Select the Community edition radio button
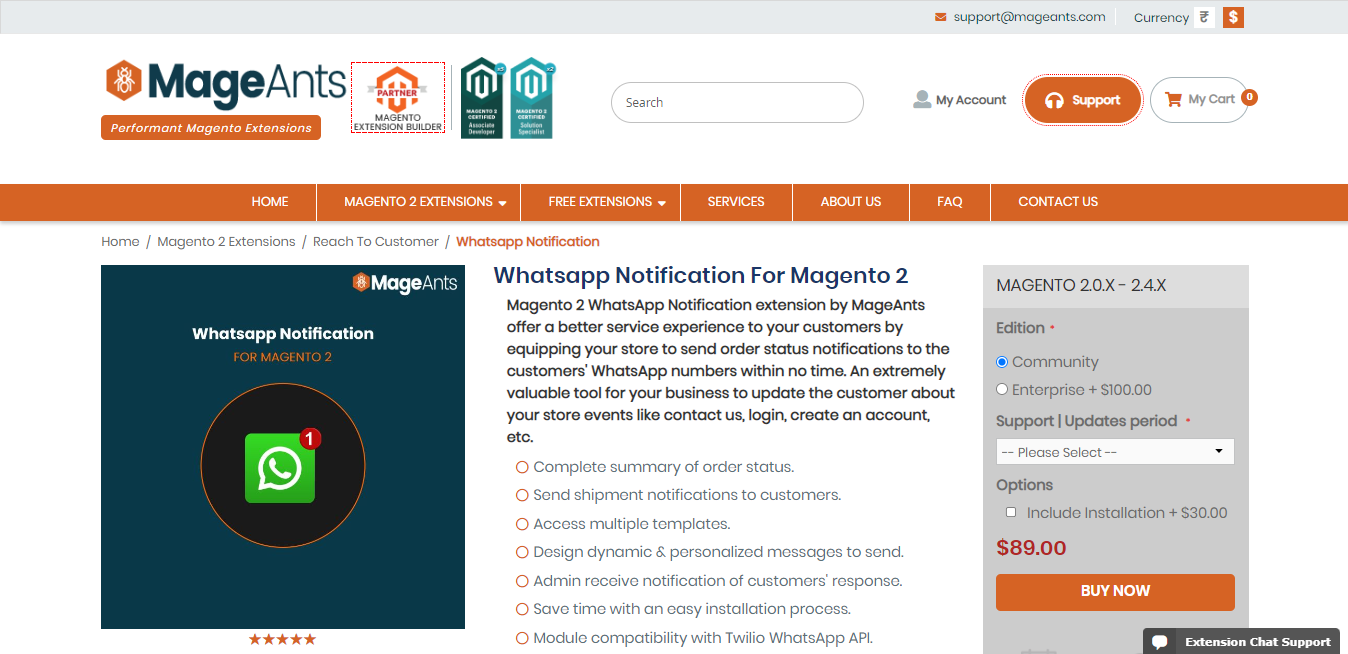 click(1002, 362)
